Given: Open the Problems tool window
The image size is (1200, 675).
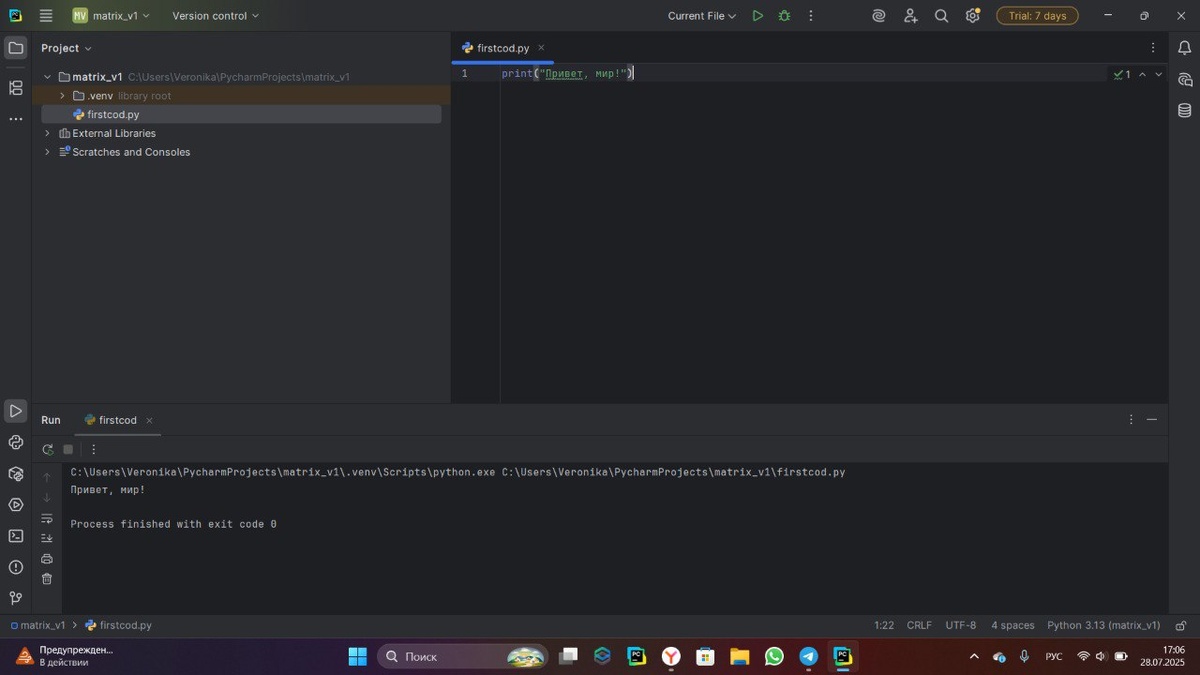Looking at the screenshot, I should 16,567.
